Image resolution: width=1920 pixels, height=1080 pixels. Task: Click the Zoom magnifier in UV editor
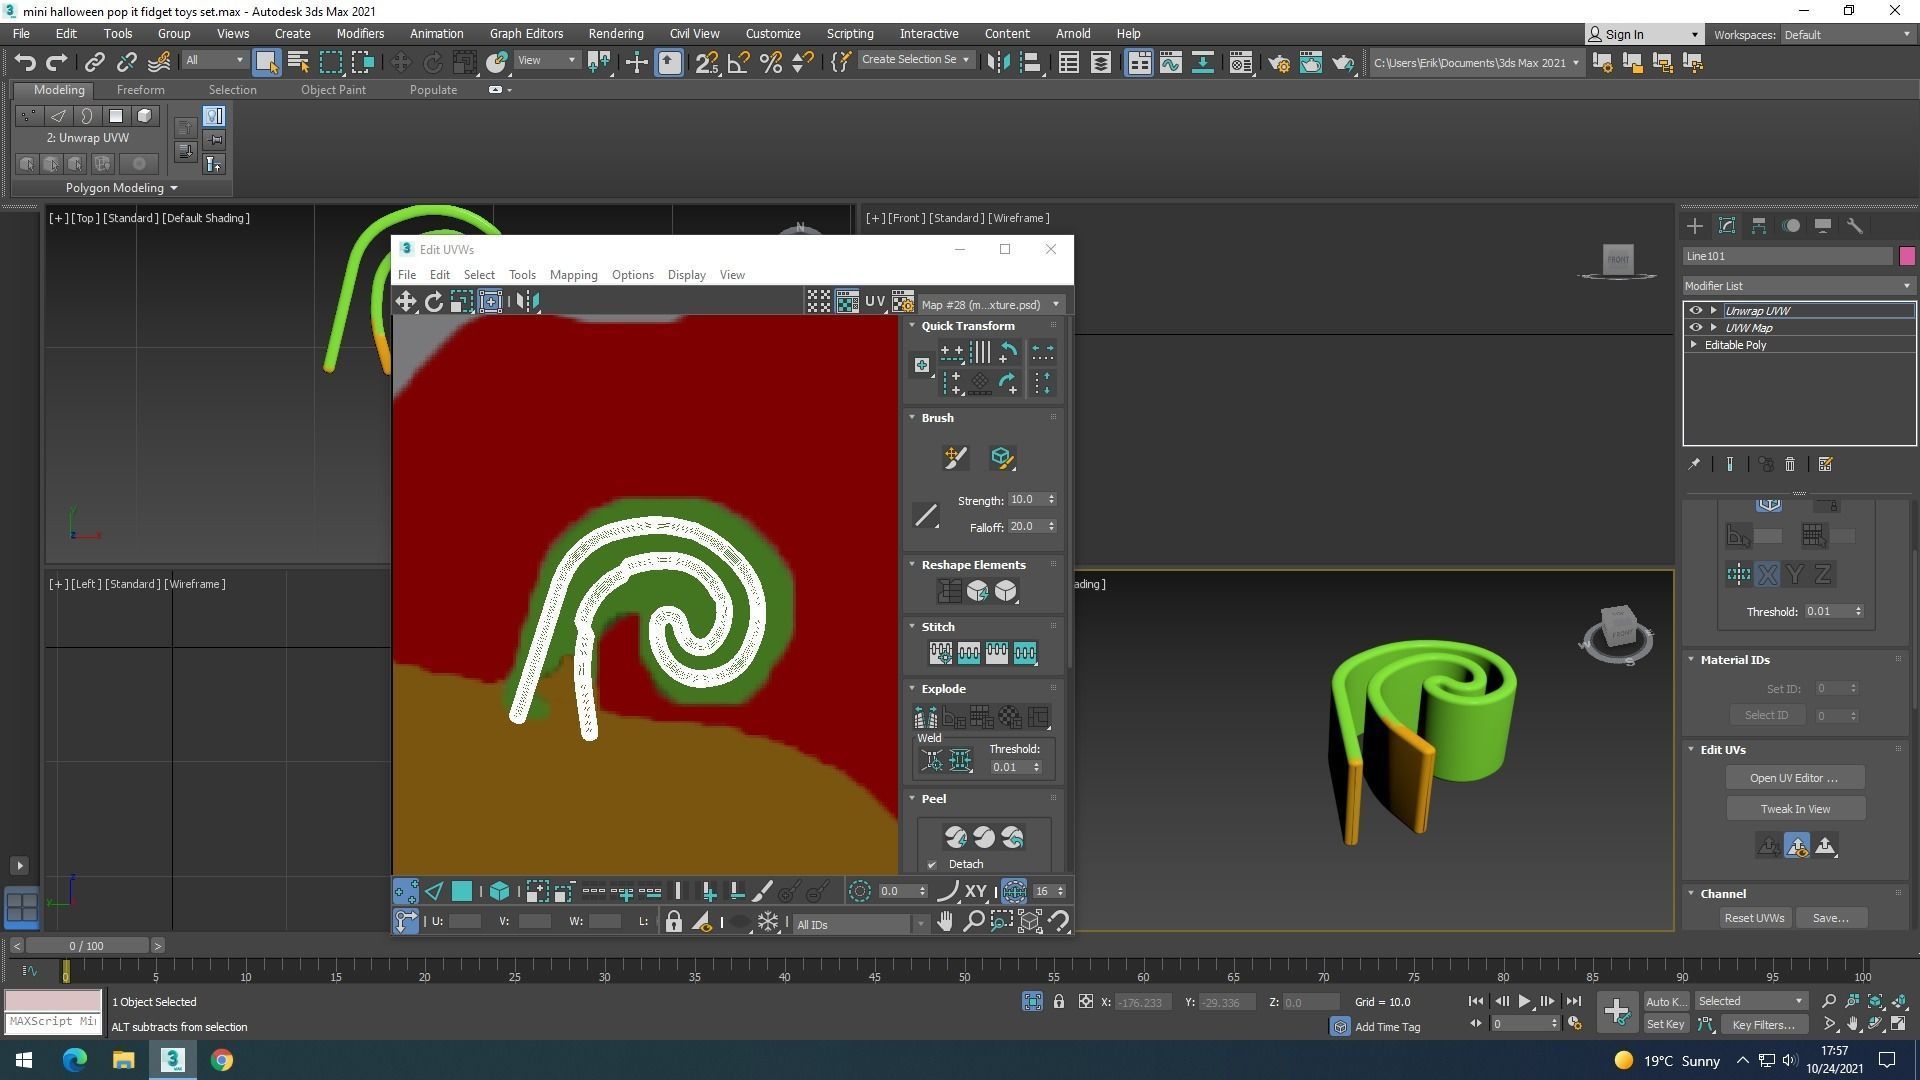(973, 922)
